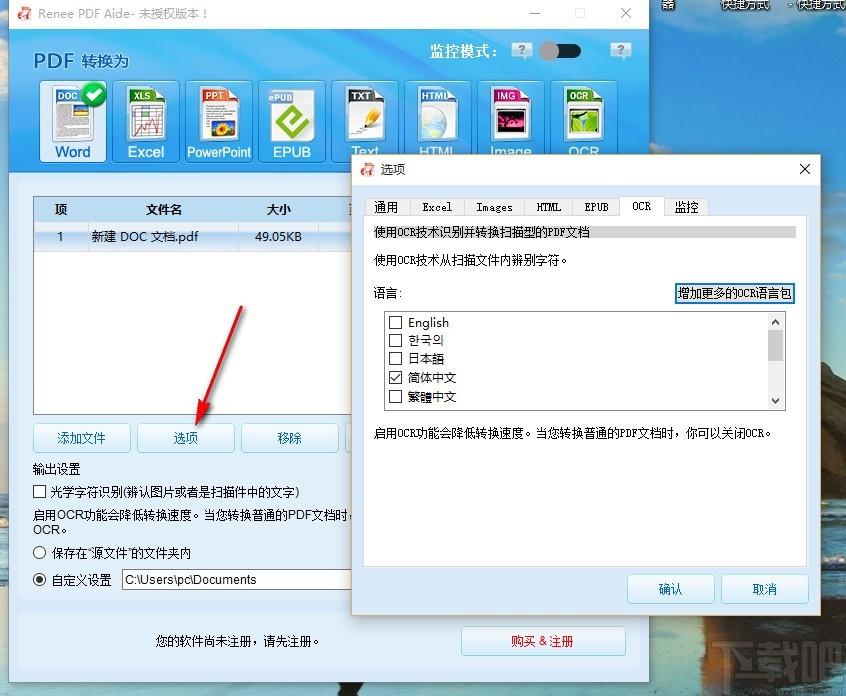Click the 大小 column header
Screen dimensions: 846x696
(278, 209)
